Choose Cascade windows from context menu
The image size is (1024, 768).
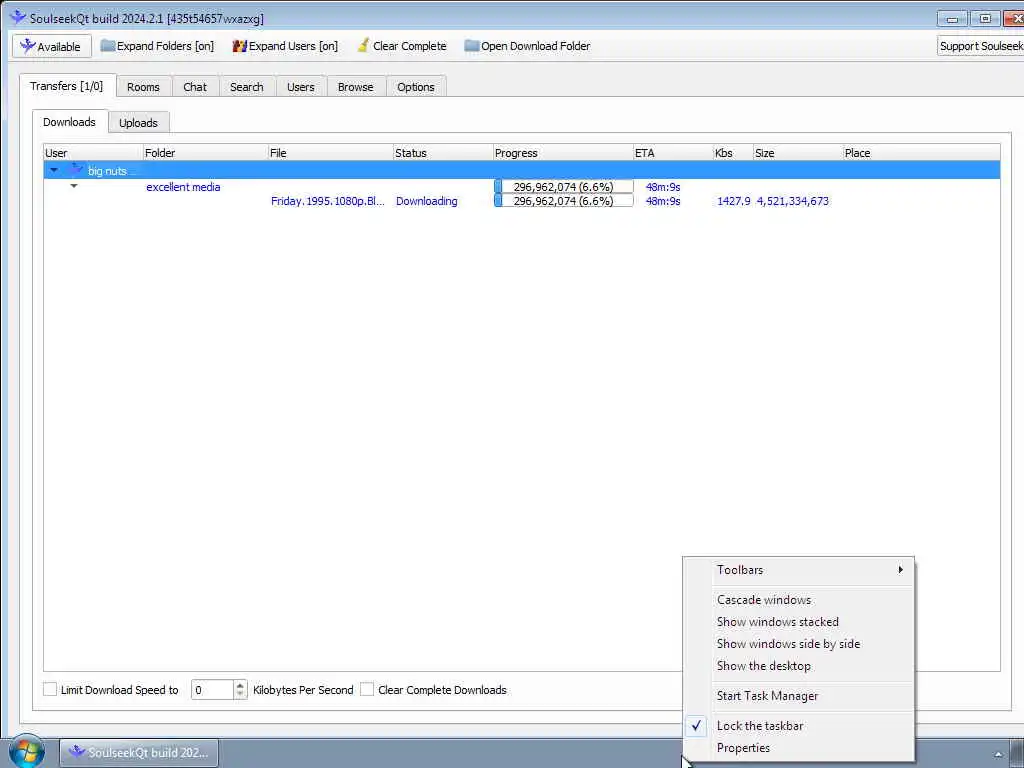[764, 600]
